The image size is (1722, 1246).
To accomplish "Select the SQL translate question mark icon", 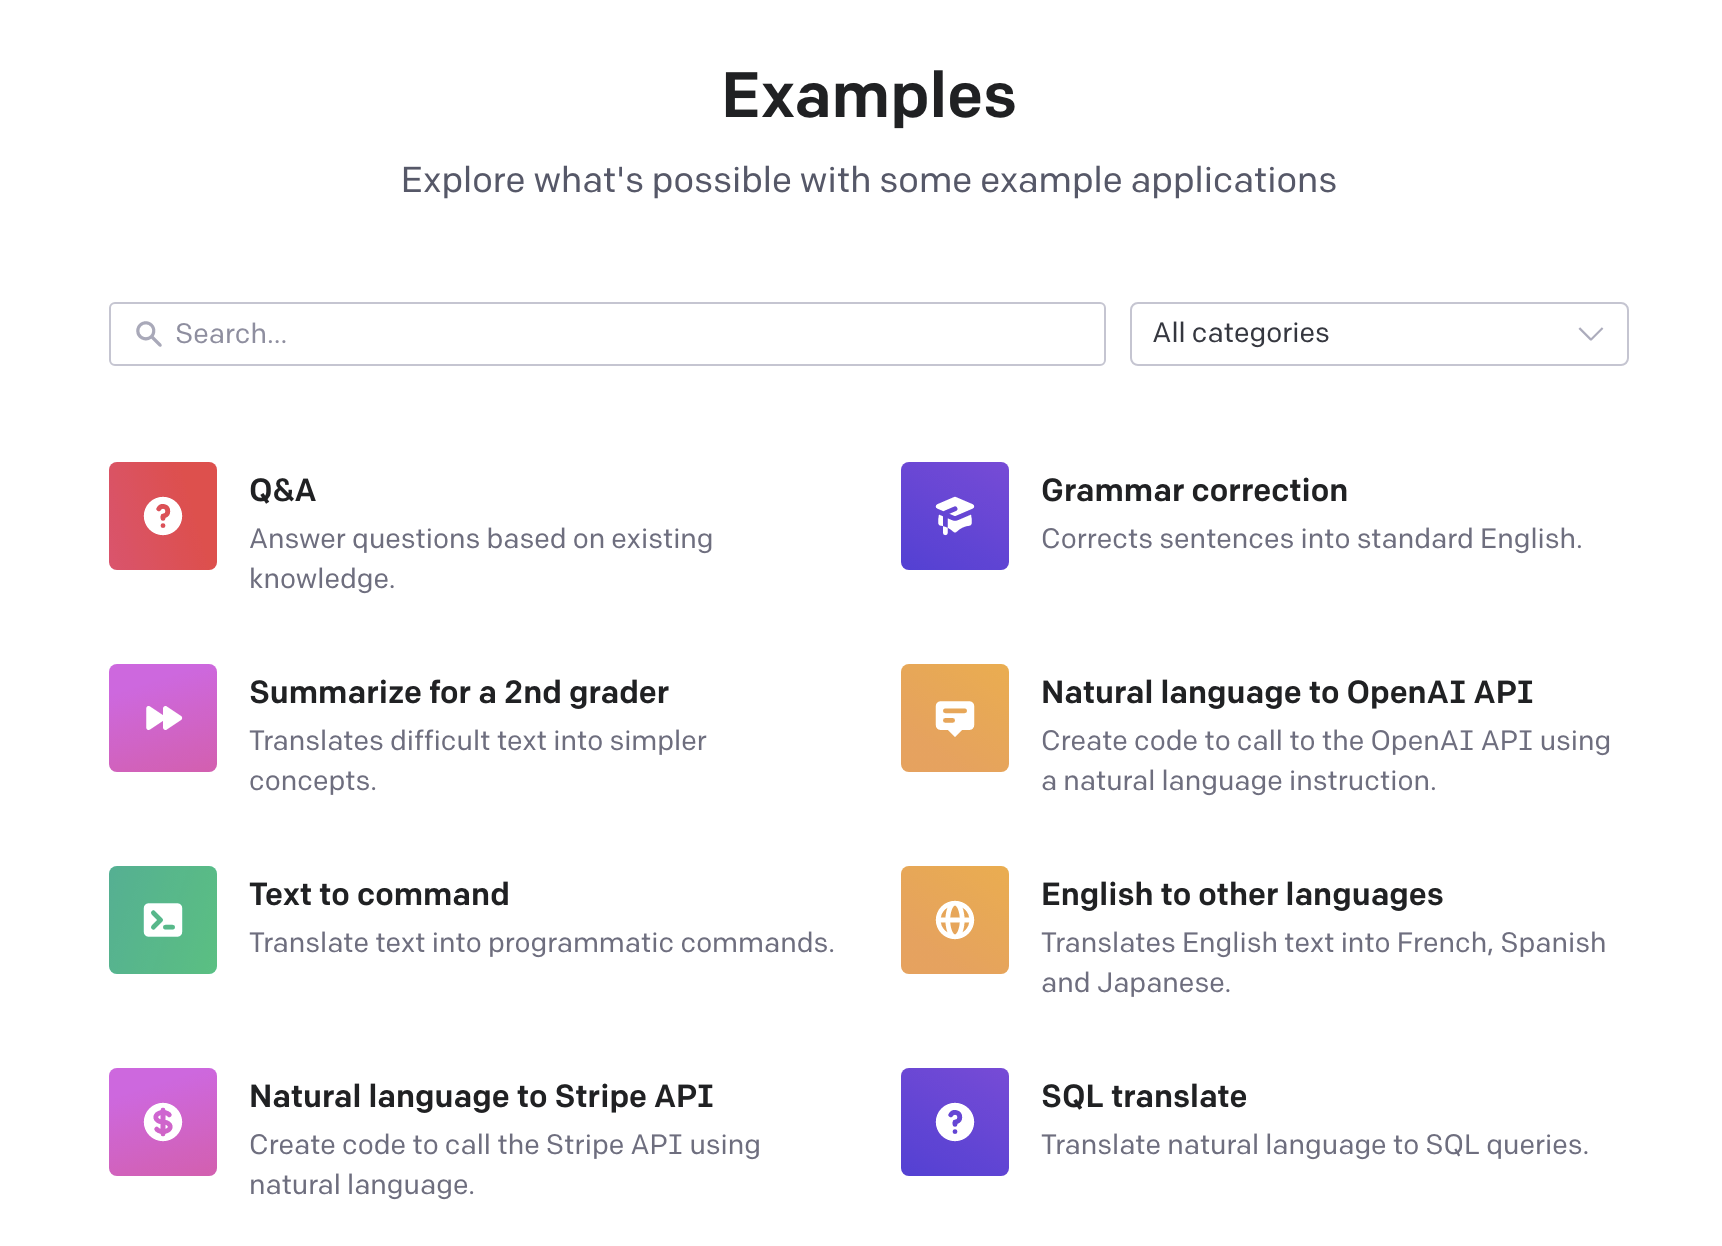I will pos(954,1122).
